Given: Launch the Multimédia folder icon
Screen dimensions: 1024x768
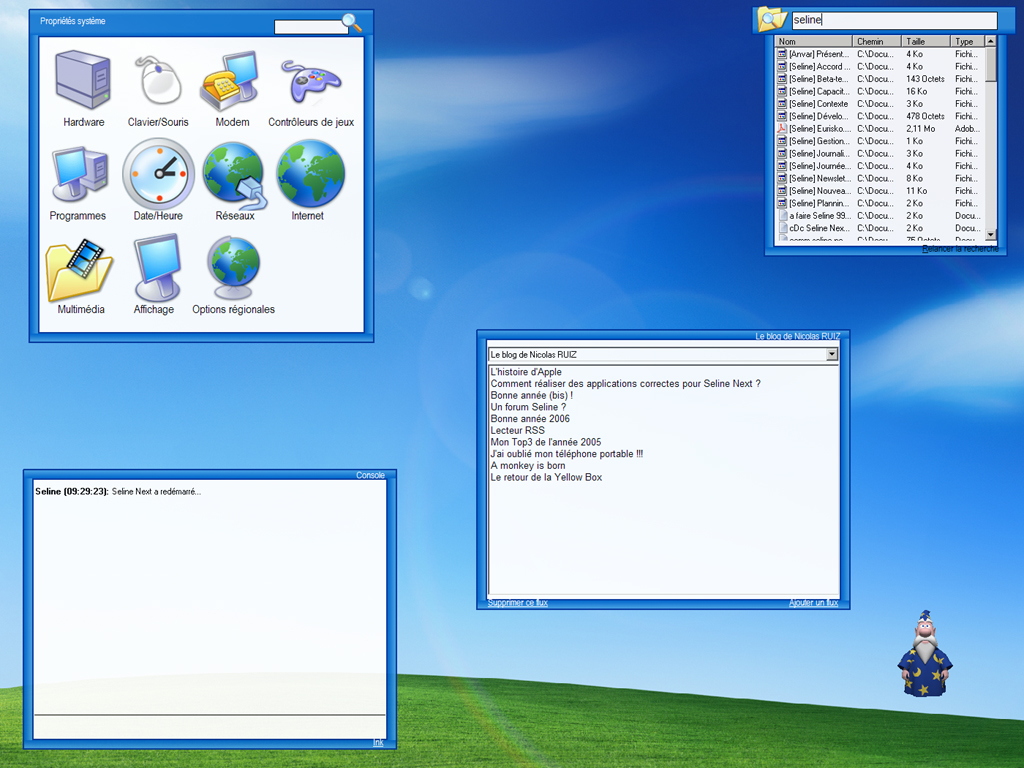Looking at the screenshot, I should click(81, 269).
